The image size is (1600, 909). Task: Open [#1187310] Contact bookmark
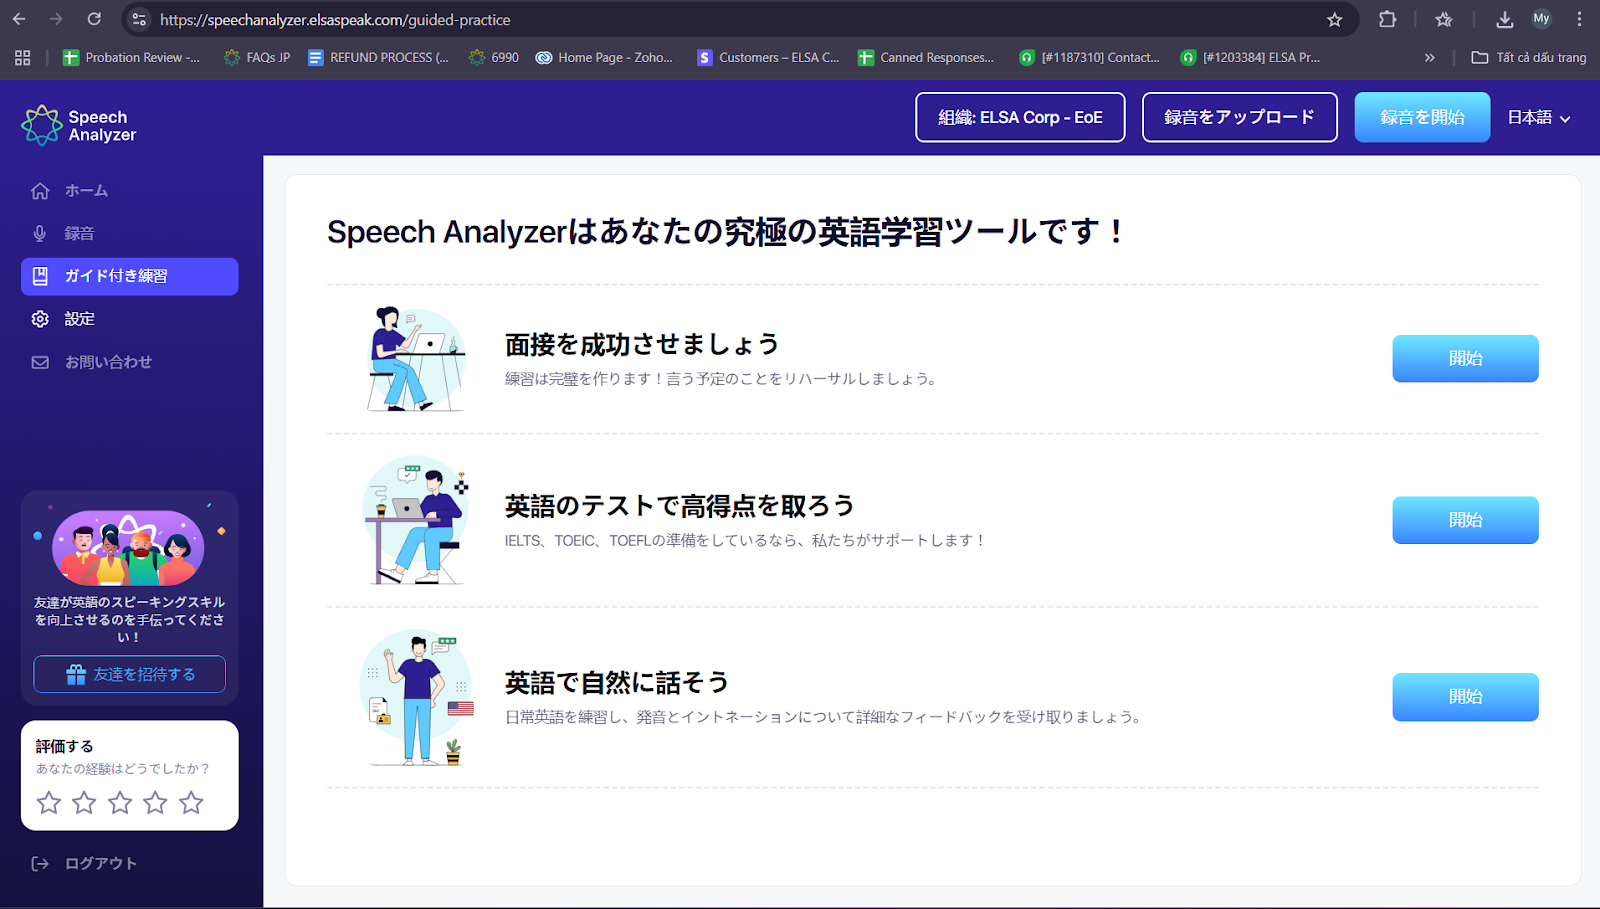(x=1089, y=57)
